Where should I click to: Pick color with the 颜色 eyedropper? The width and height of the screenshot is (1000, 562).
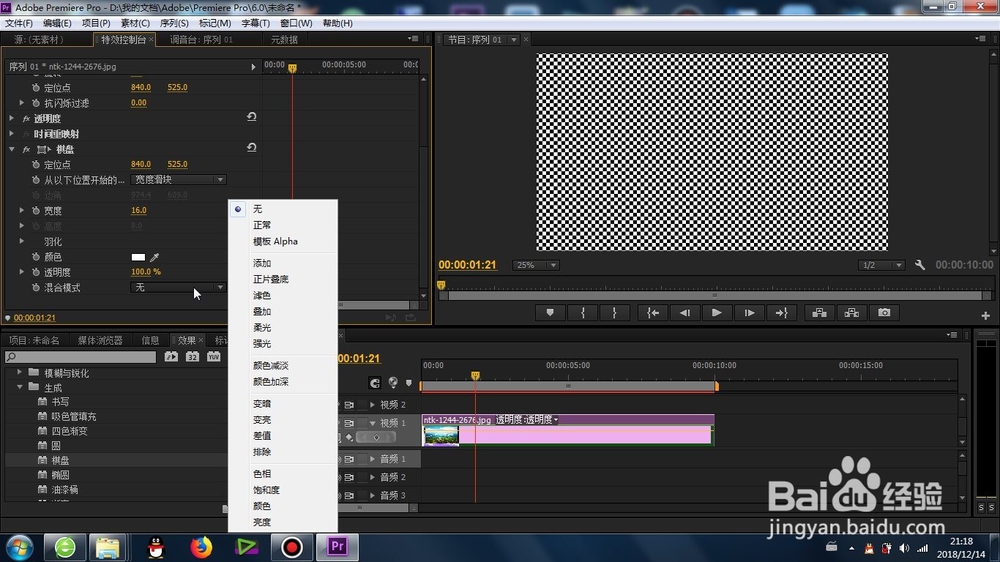coord(154,257)
